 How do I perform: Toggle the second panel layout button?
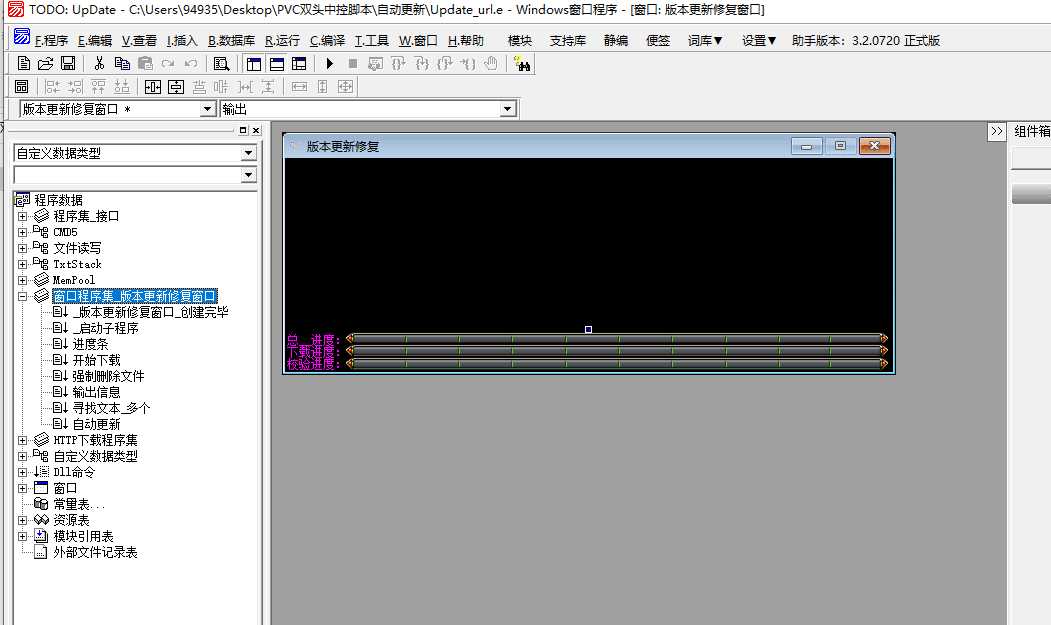pos(276,63)
